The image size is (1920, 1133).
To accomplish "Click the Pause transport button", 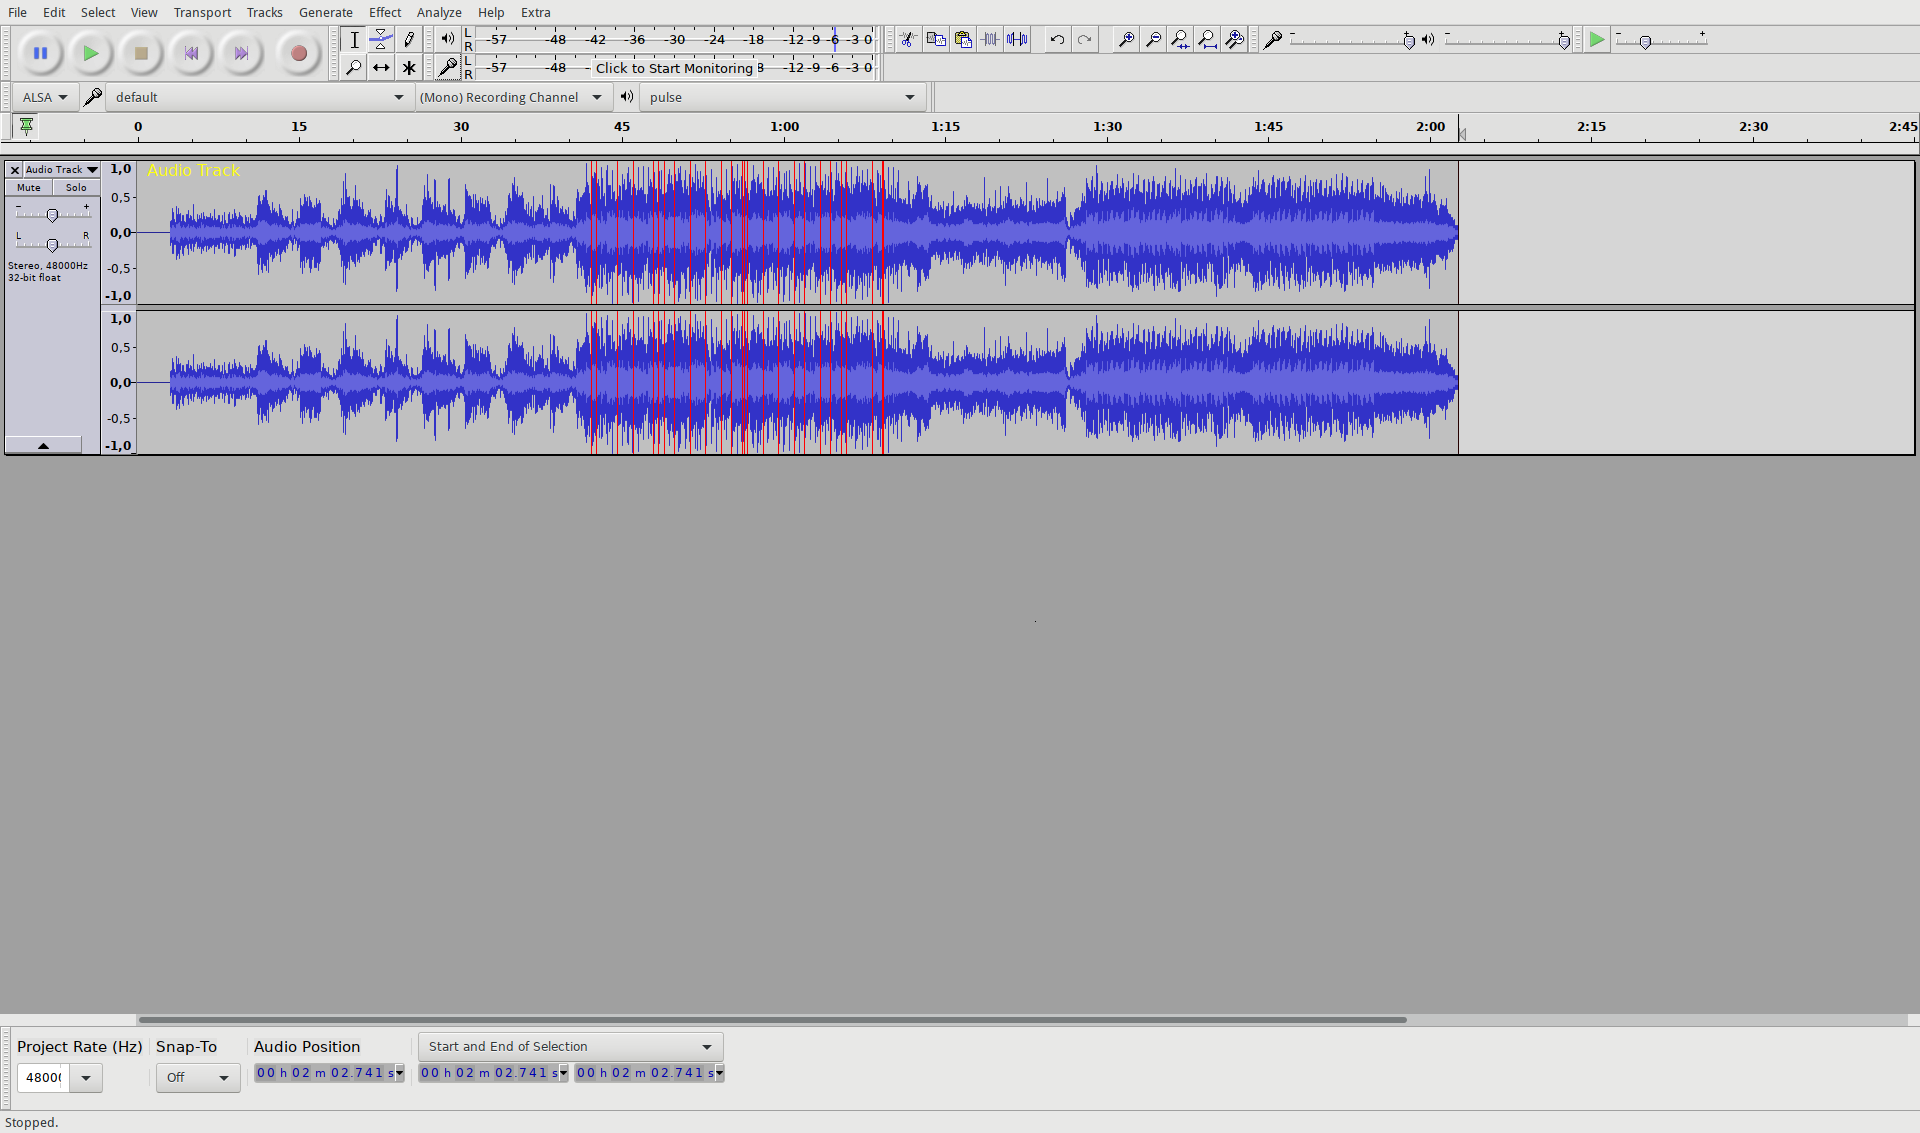I will [x=40, y=54].
